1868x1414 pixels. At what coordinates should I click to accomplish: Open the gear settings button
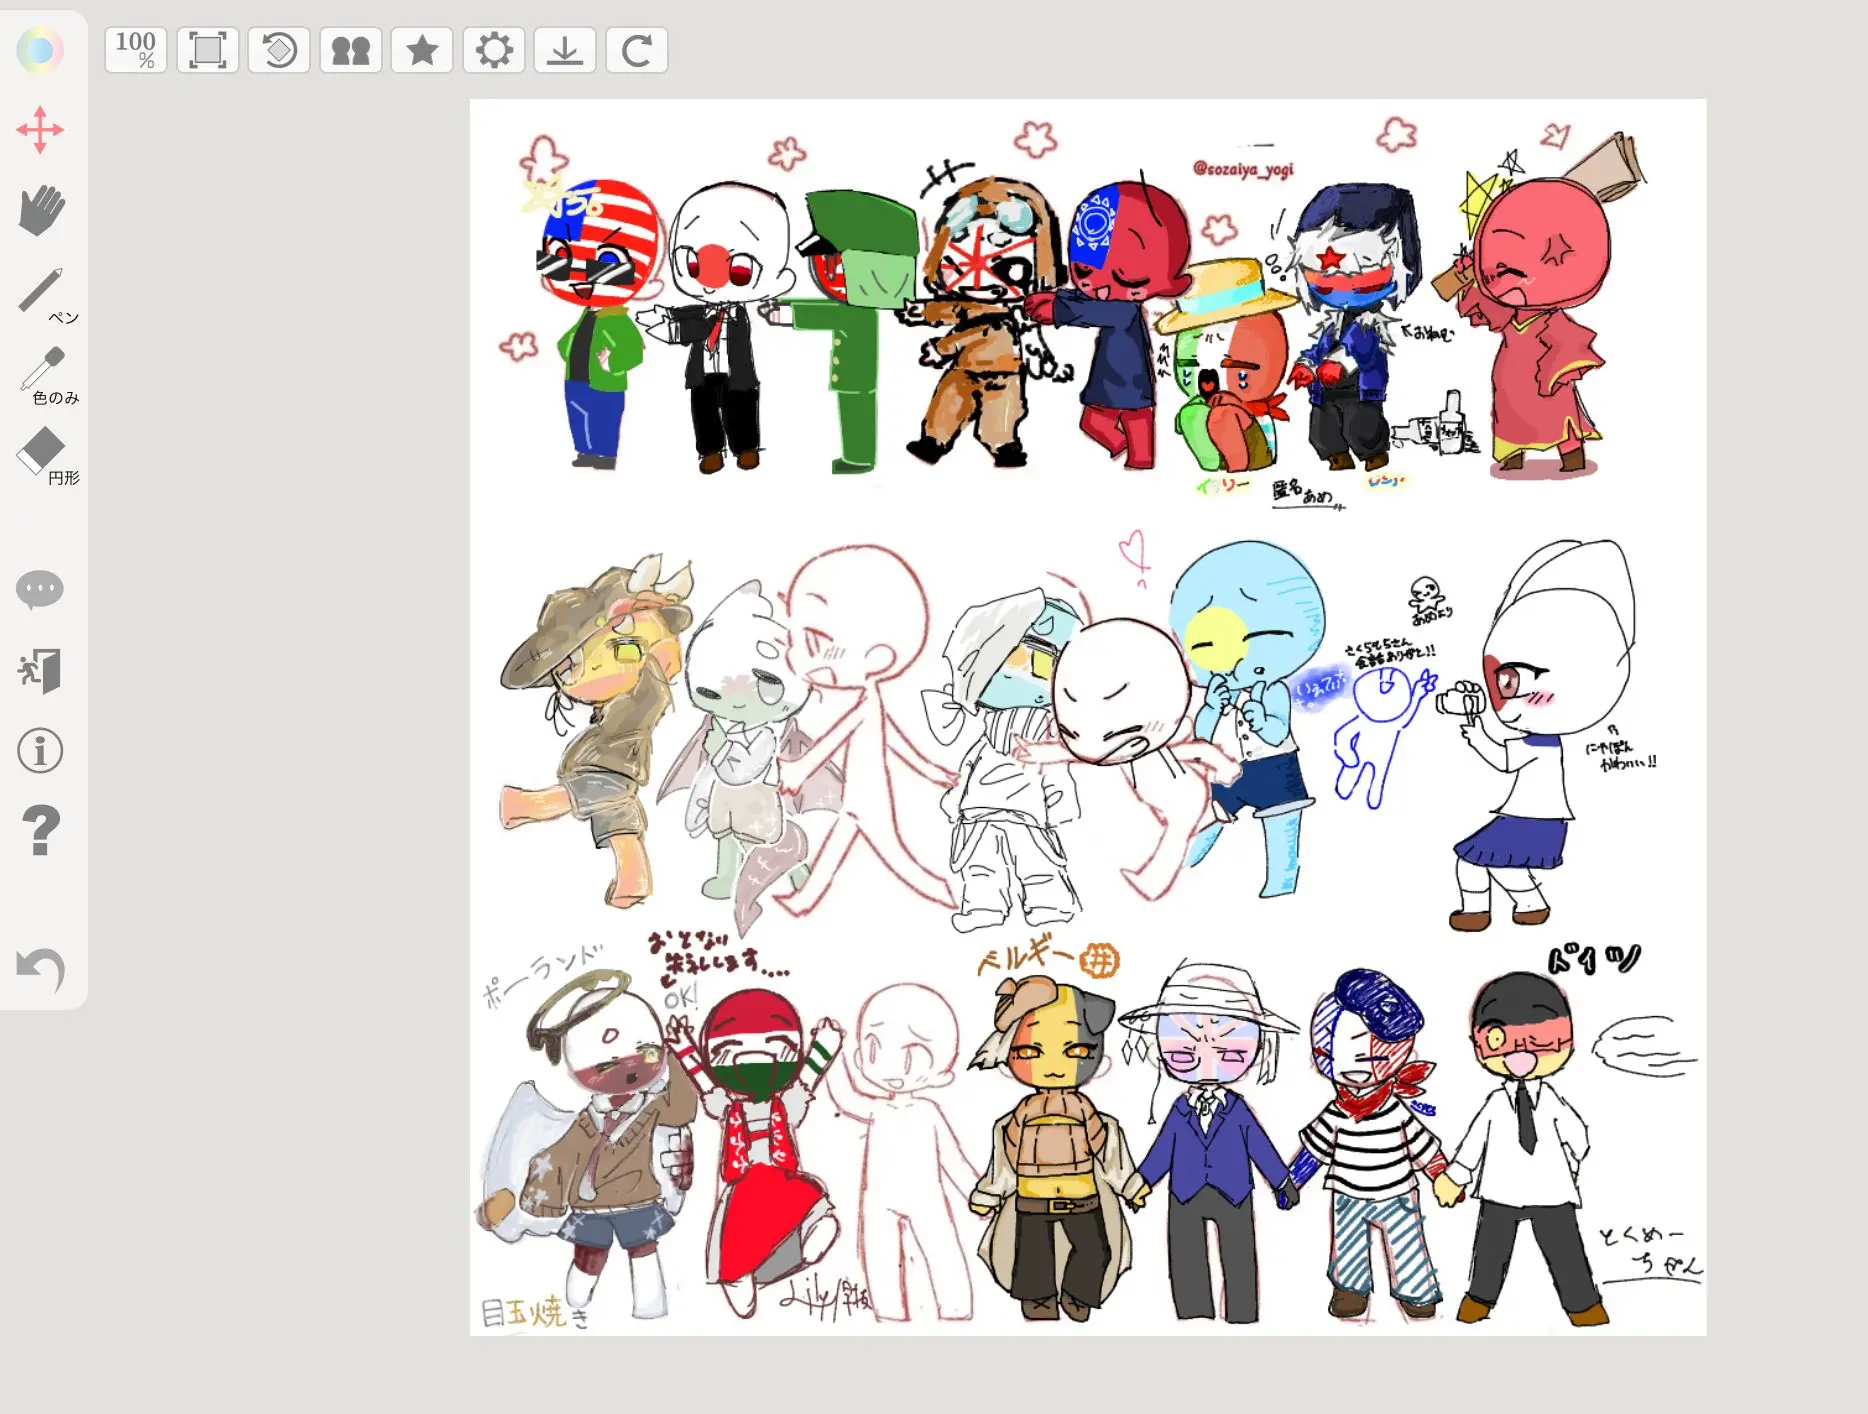point(494,49)
